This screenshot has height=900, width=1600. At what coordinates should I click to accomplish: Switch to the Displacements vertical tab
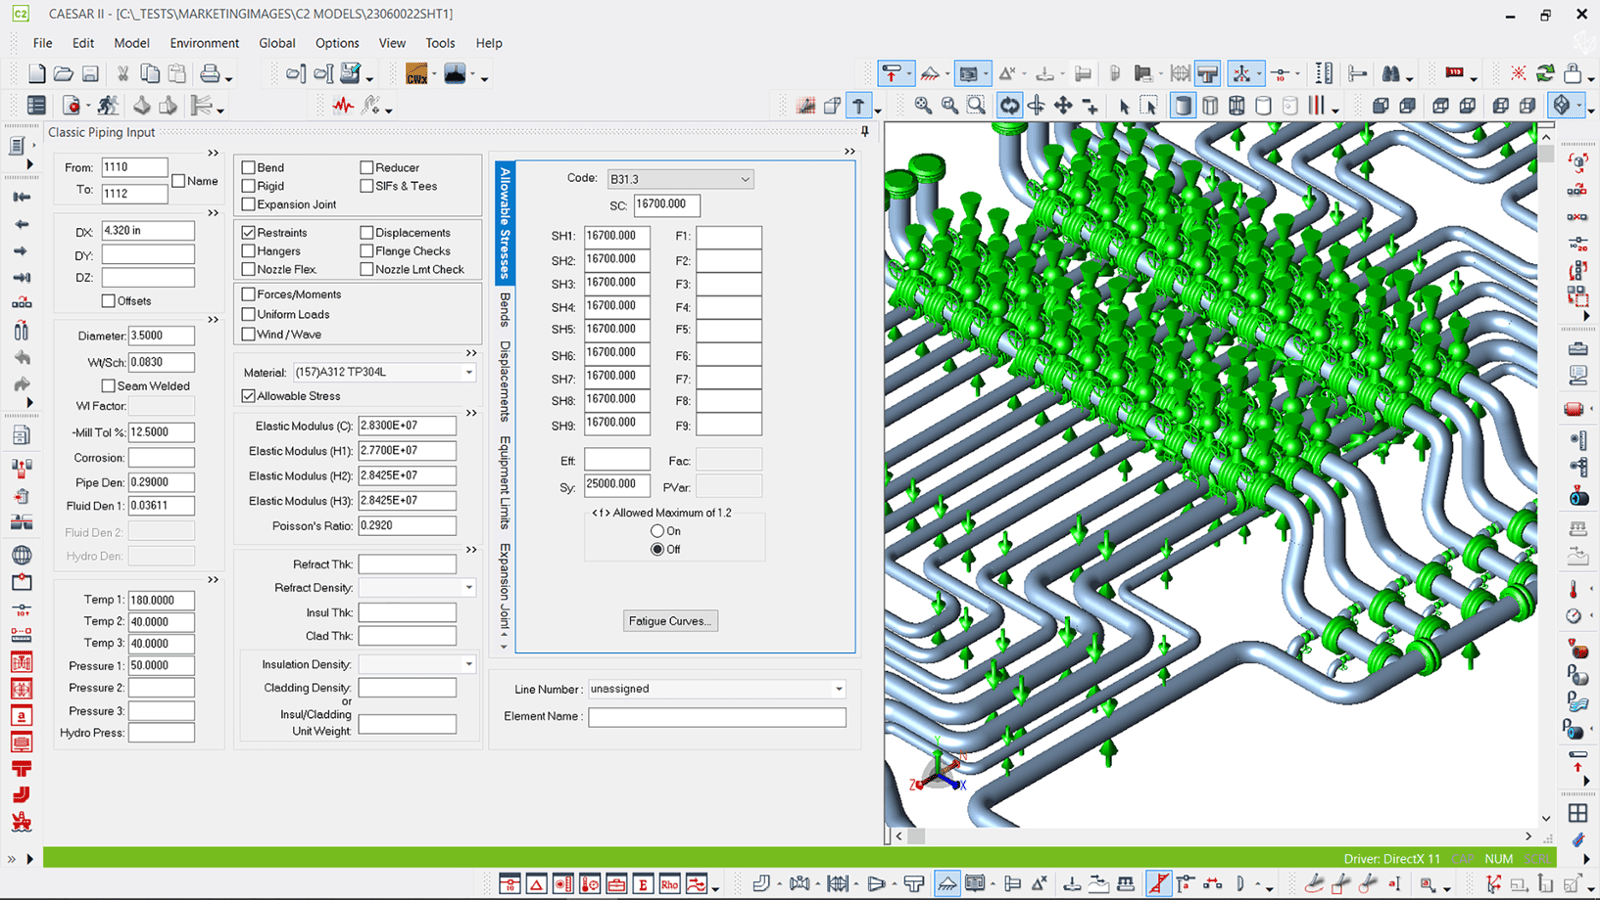point(505,381)
